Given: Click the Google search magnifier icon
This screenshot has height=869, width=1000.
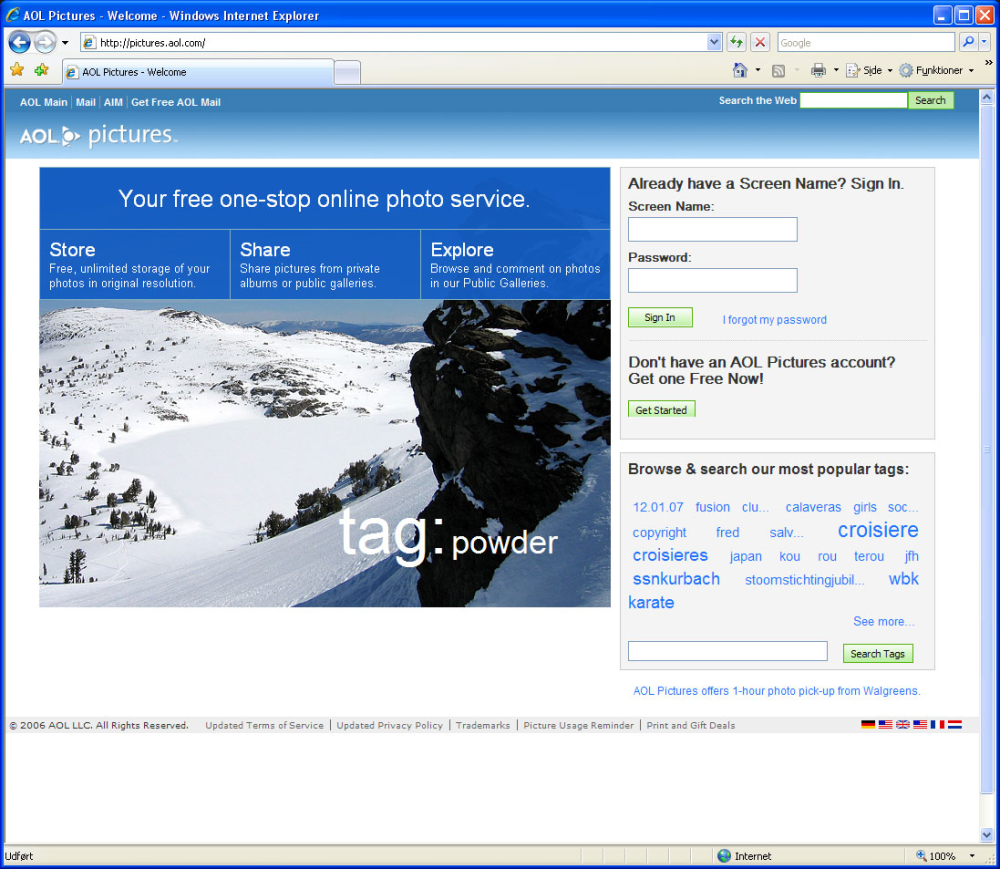Looking at the screenshot, I should point(968,42).
